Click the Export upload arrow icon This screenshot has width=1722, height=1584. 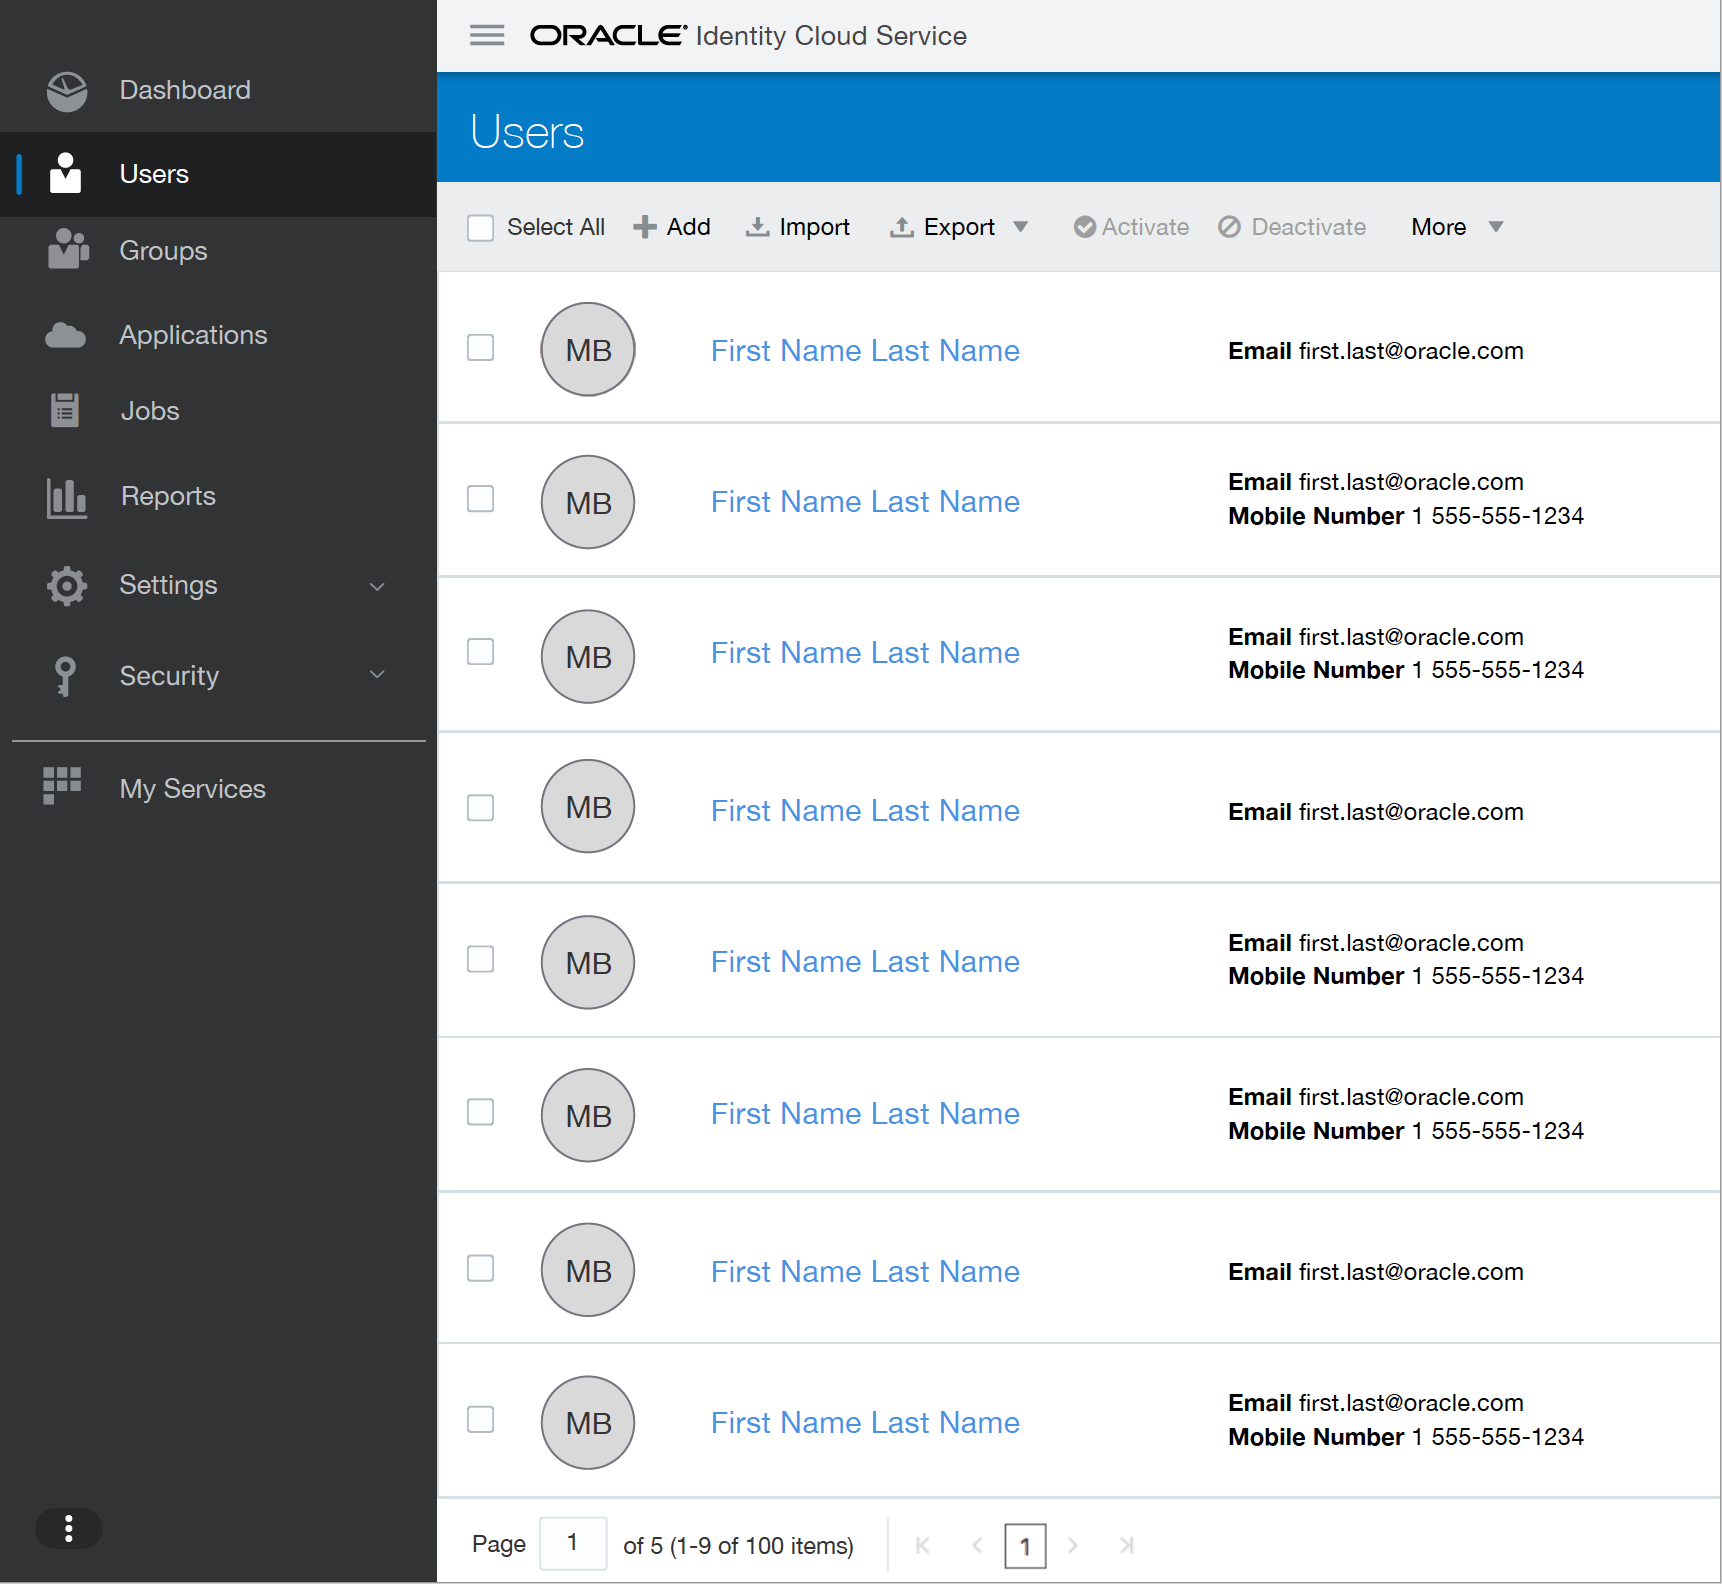[x=902, y=227]
